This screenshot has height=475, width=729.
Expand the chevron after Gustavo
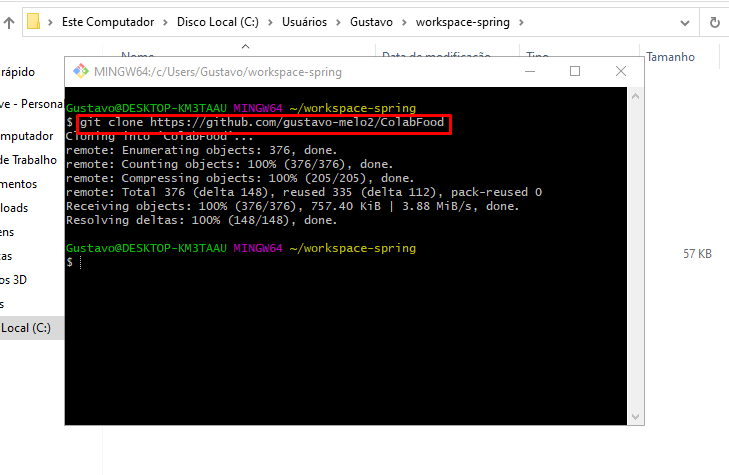(404, 22)
